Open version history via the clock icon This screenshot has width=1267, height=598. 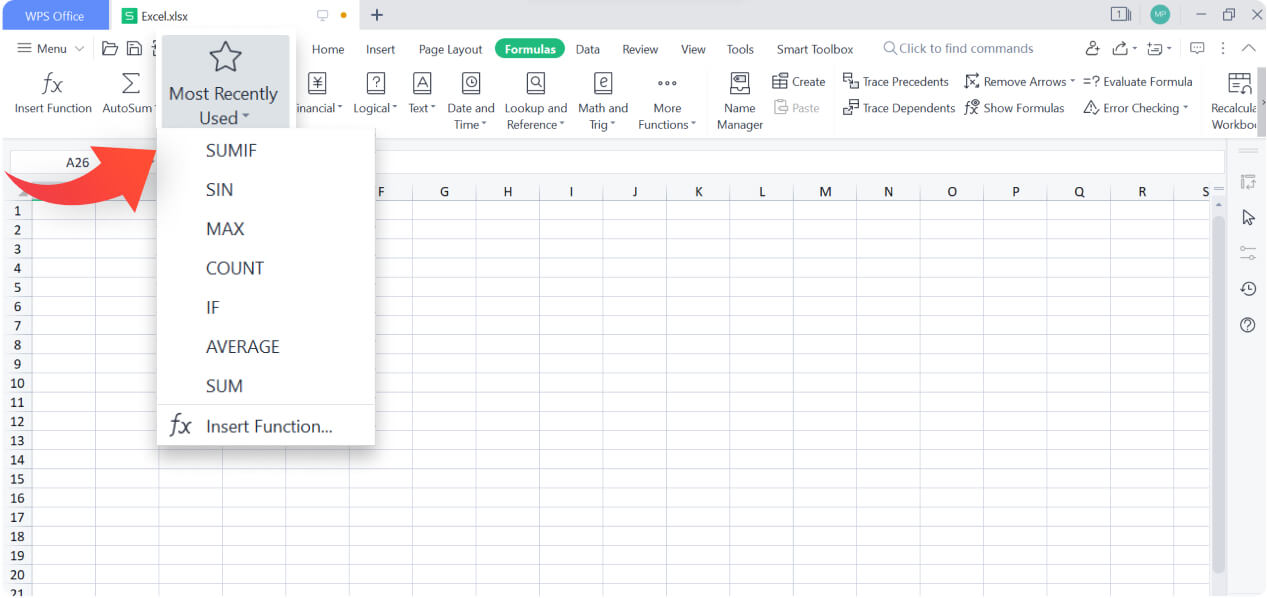(1246, 288)
